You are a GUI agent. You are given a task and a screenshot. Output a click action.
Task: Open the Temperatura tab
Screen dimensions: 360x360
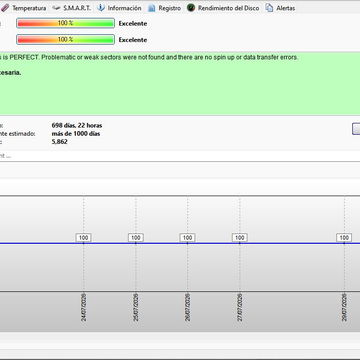23,8
